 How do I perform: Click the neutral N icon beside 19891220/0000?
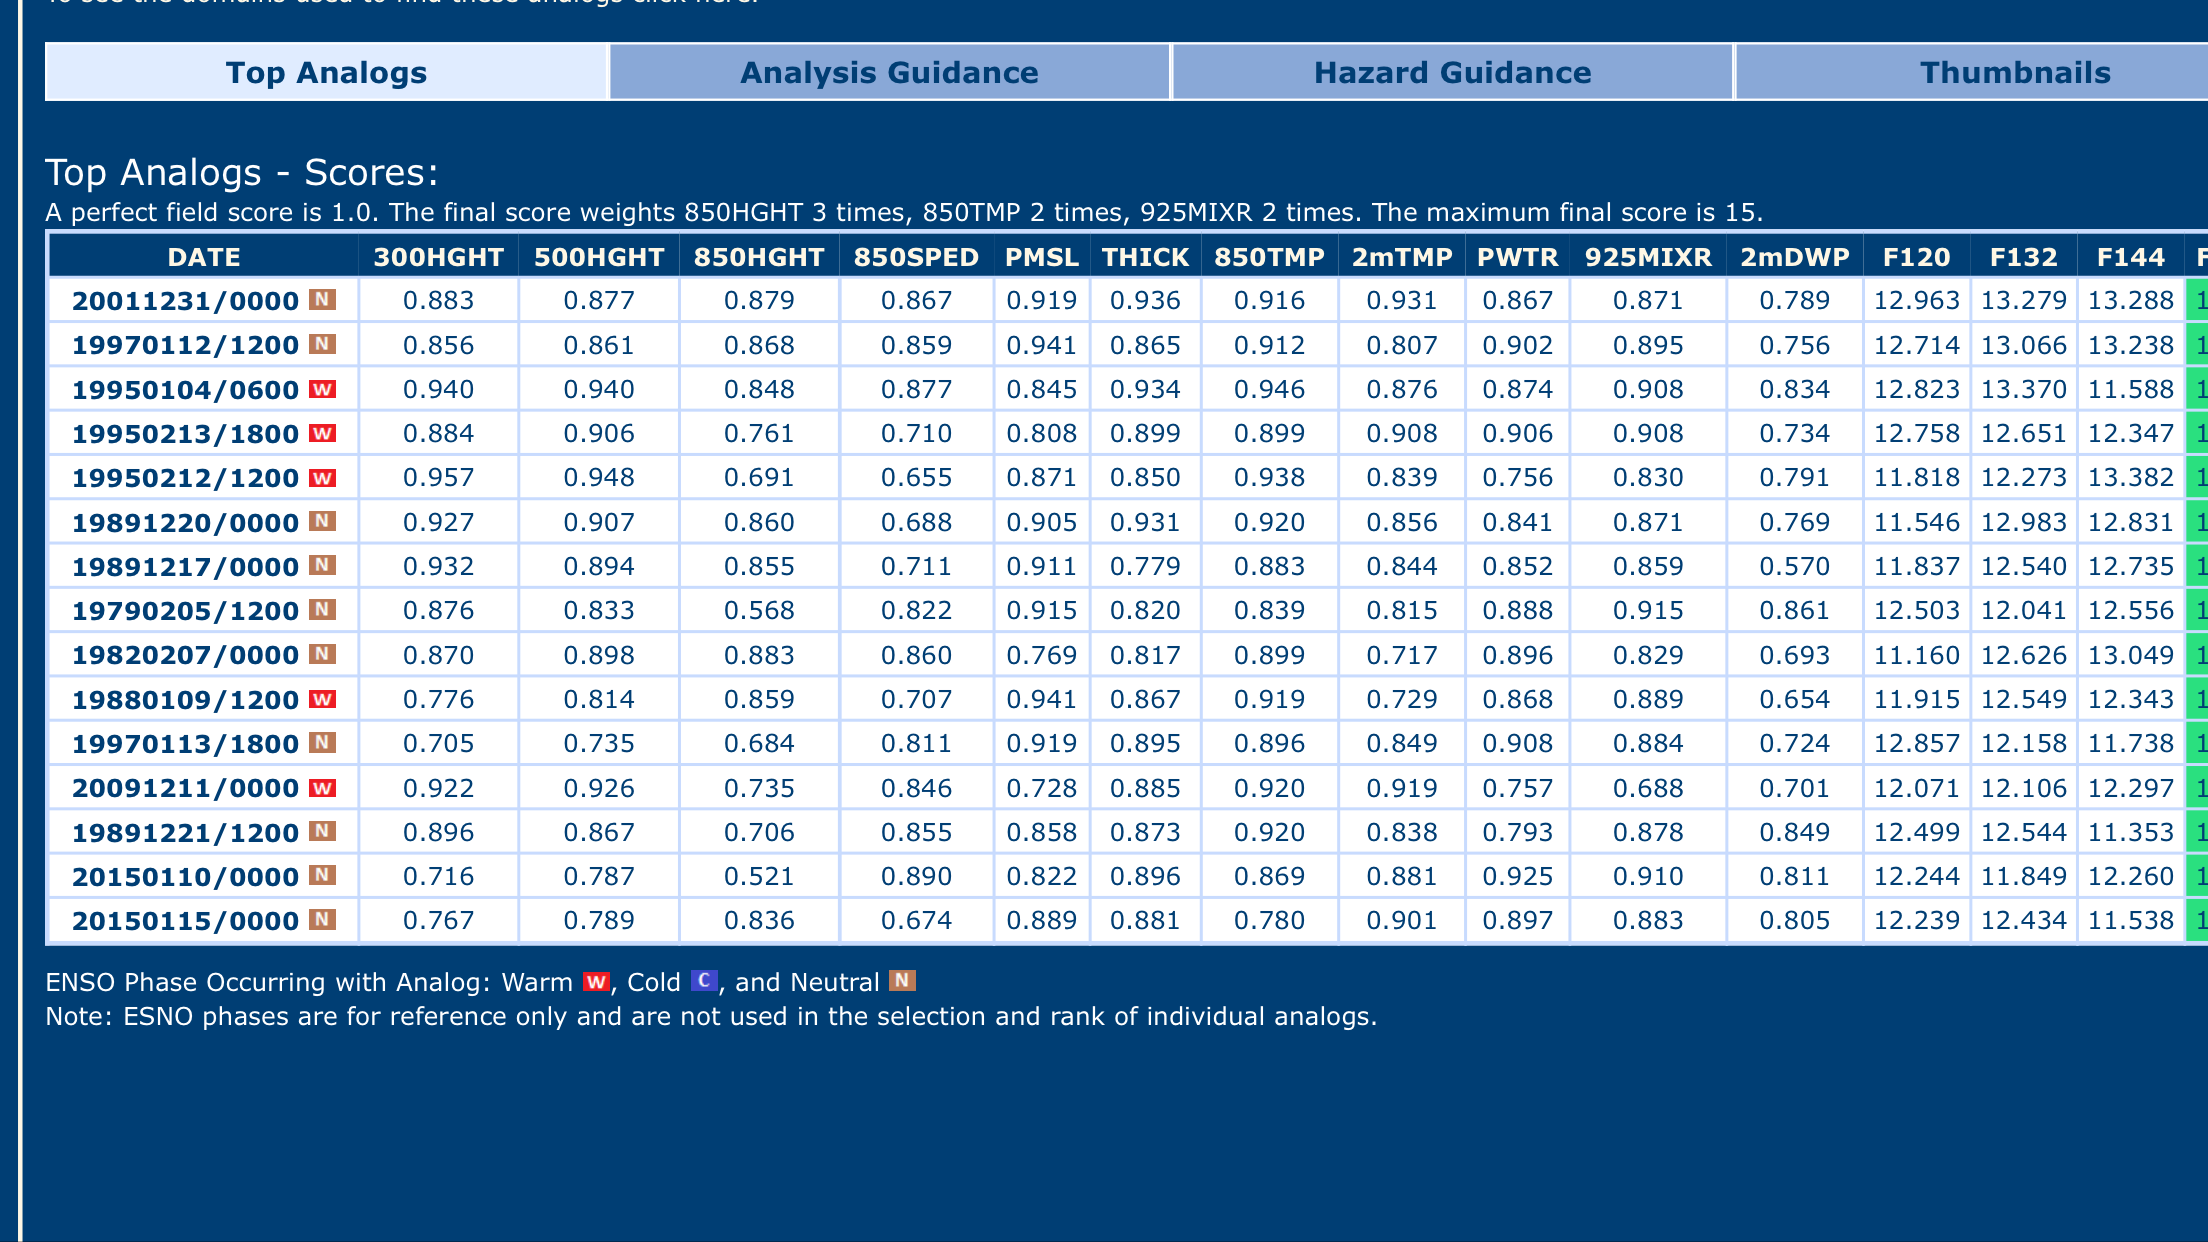click(322, 521)
